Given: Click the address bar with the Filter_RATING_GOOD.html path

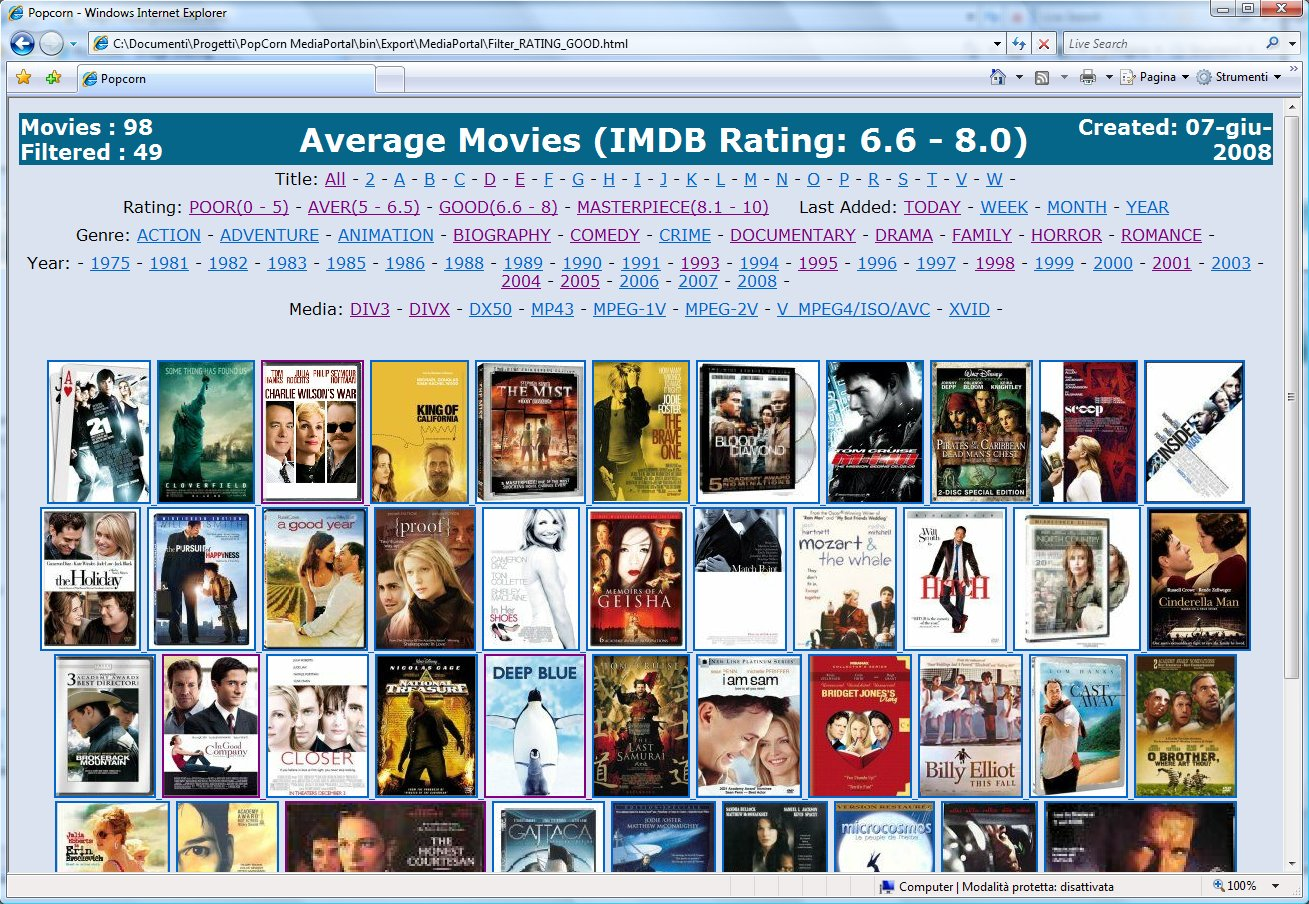Looking at the screenshot, I should click(x=540, y=44).
